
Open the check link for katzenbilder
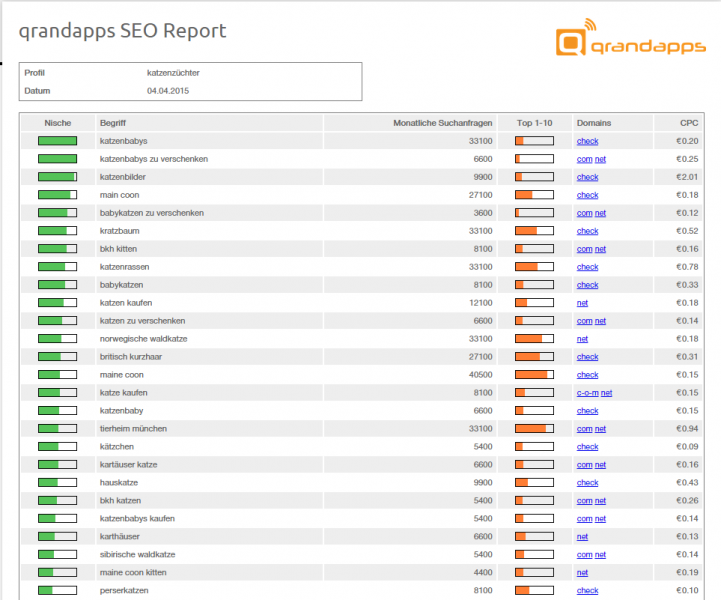click(587, 177)
